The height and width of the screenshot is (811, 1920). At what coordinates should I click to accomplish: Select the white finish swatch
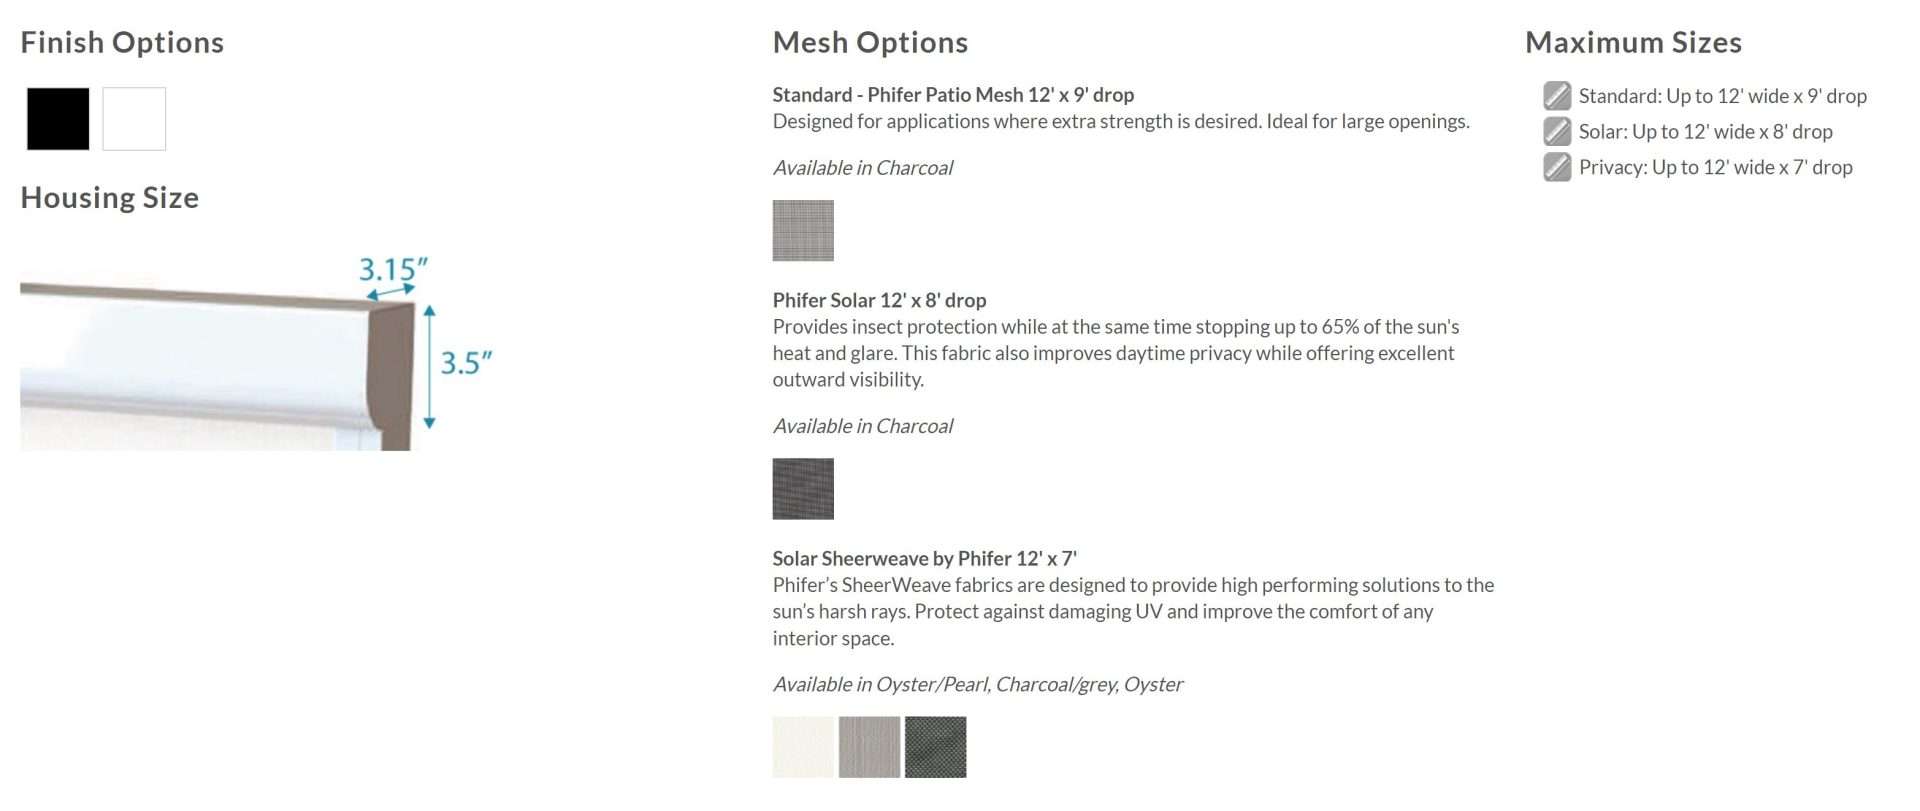[134, 119]
